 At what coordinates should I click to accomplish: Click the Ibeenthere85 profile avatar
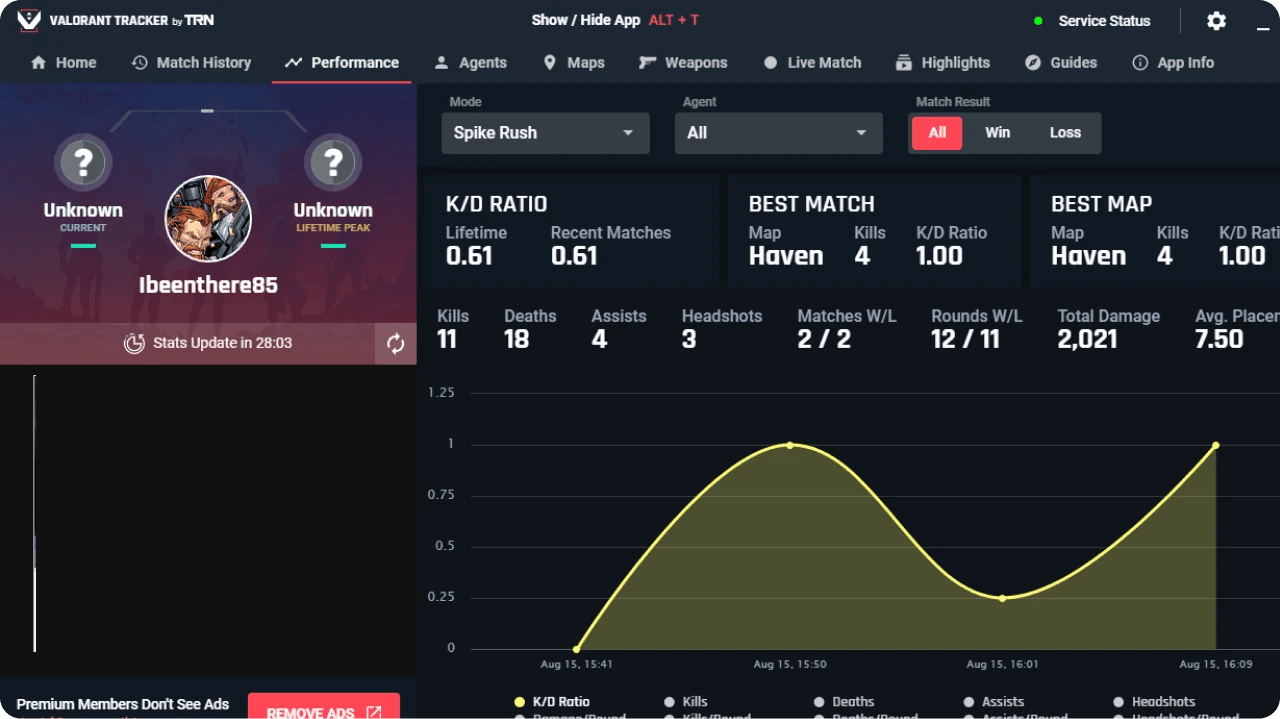(x=208, y=219)
